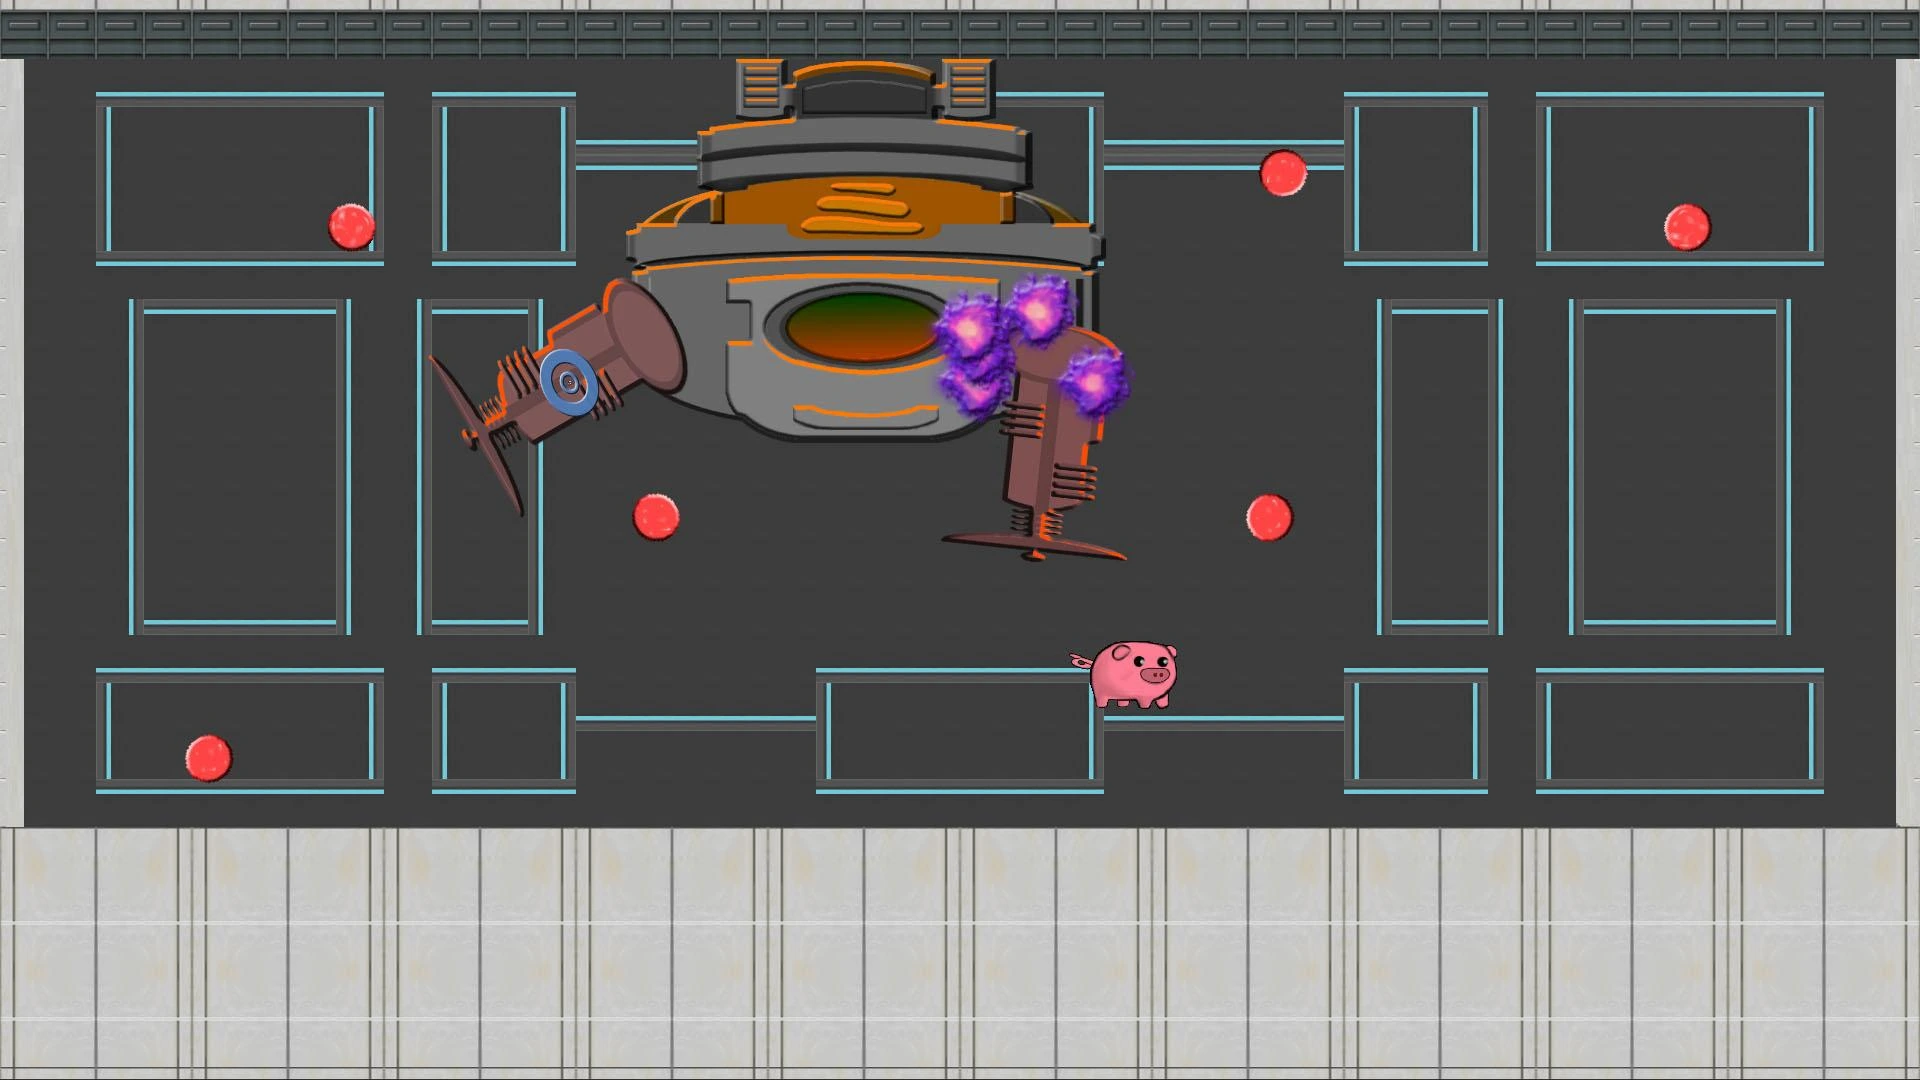
Task: Click the dark hatch at the robot's top center
Action: click(x=864, y=97)
